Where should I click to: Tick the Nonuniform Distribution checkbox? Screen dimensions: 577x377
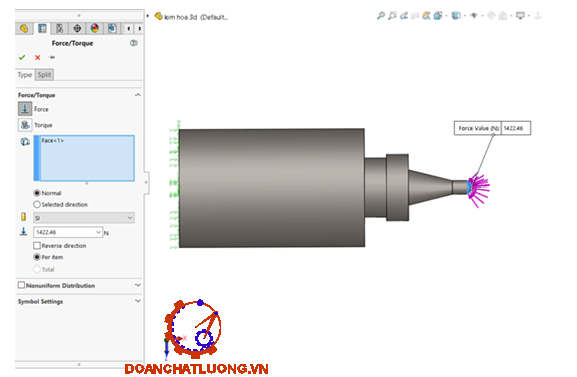(x=21, y=285)
